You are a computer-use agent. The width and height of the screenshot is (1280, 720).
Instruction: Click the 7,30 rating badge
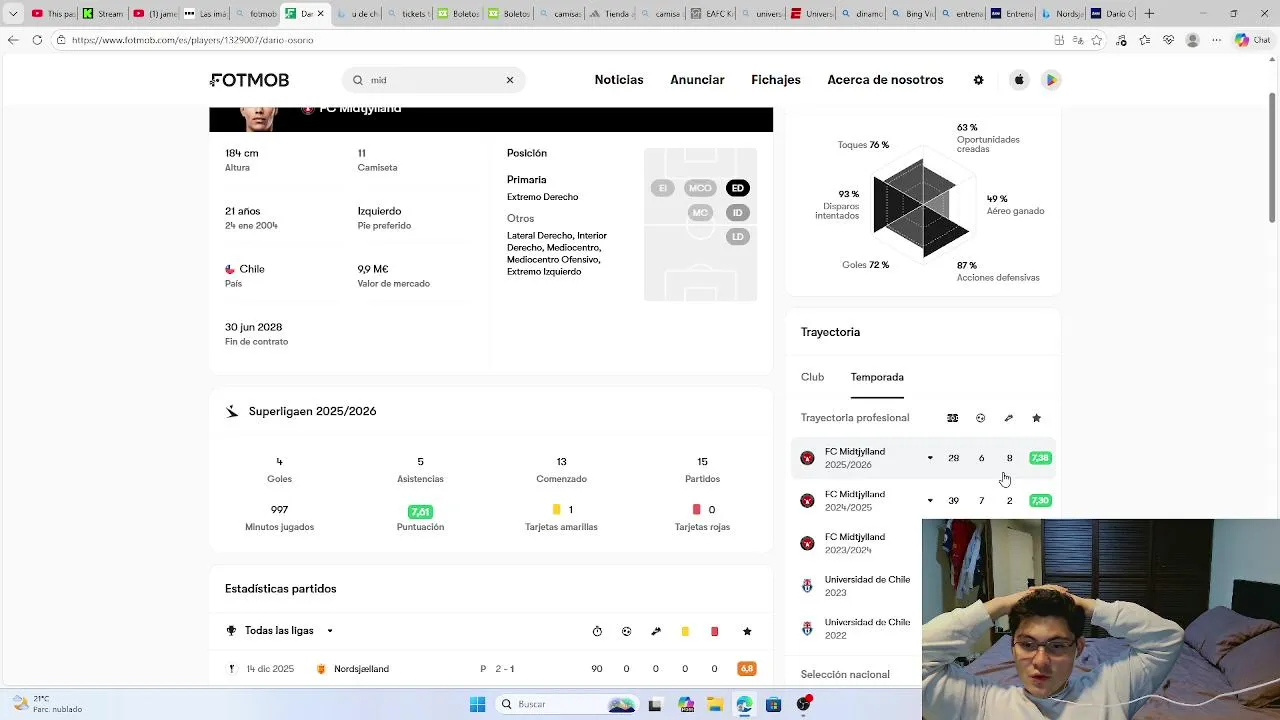click(x=1040, y=501)
